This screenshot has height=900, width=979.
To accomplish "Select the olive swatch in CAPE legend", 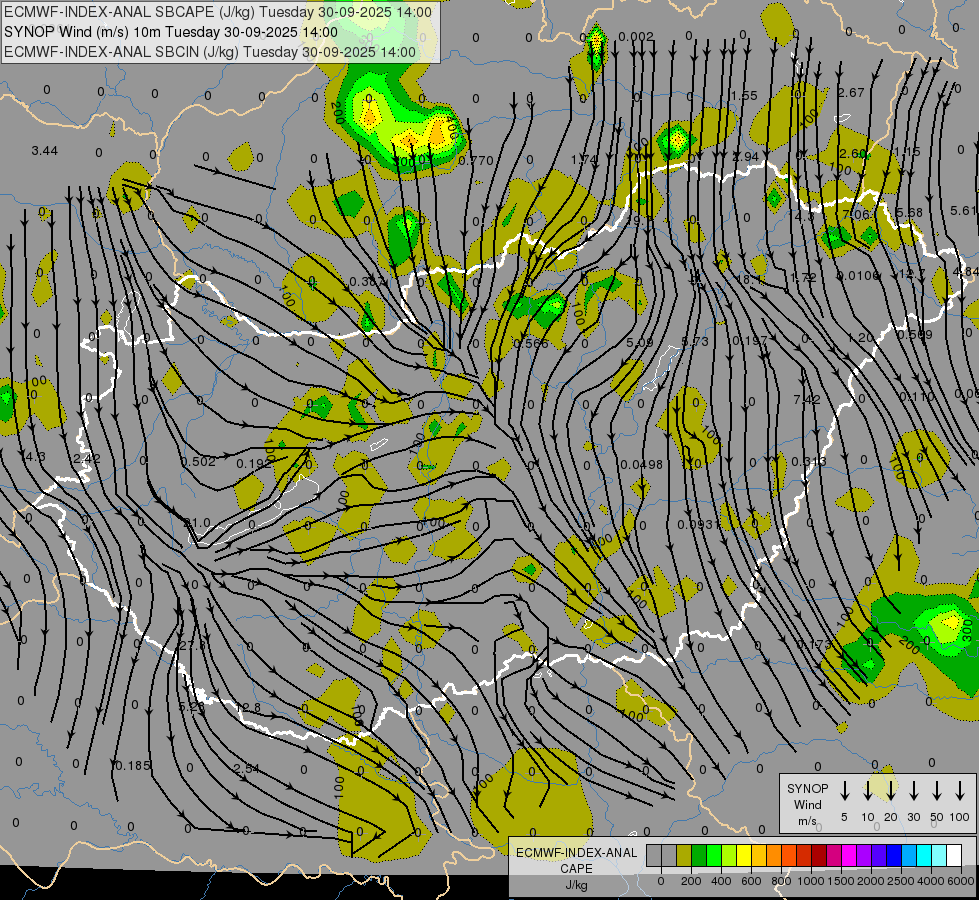I will click(684, 855).
